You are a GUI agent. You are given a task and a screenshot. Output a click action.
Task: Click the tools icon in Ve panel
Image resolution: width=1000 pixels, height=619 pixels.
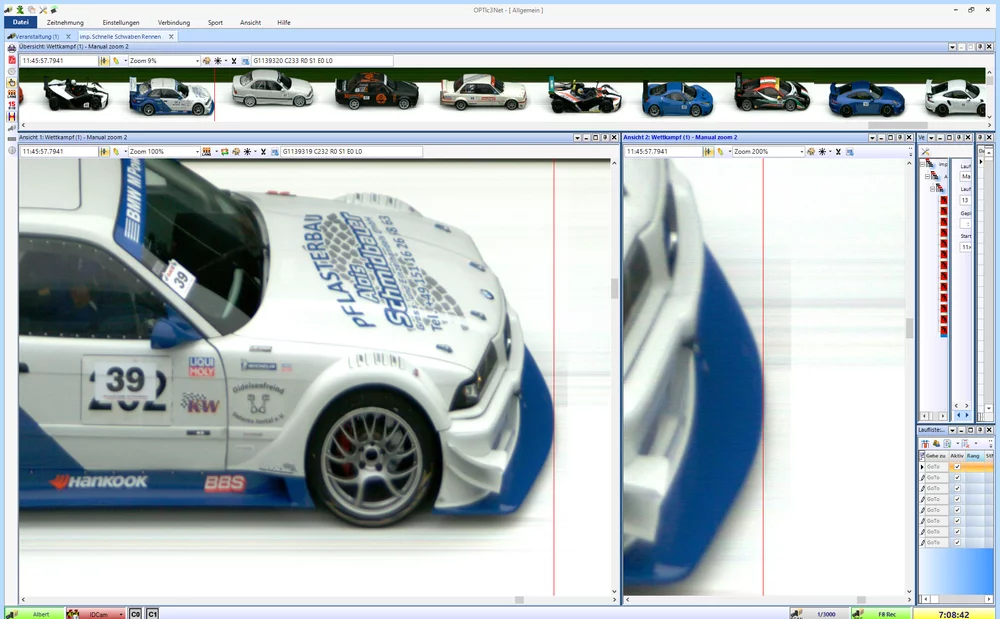(x=925, y=152)
